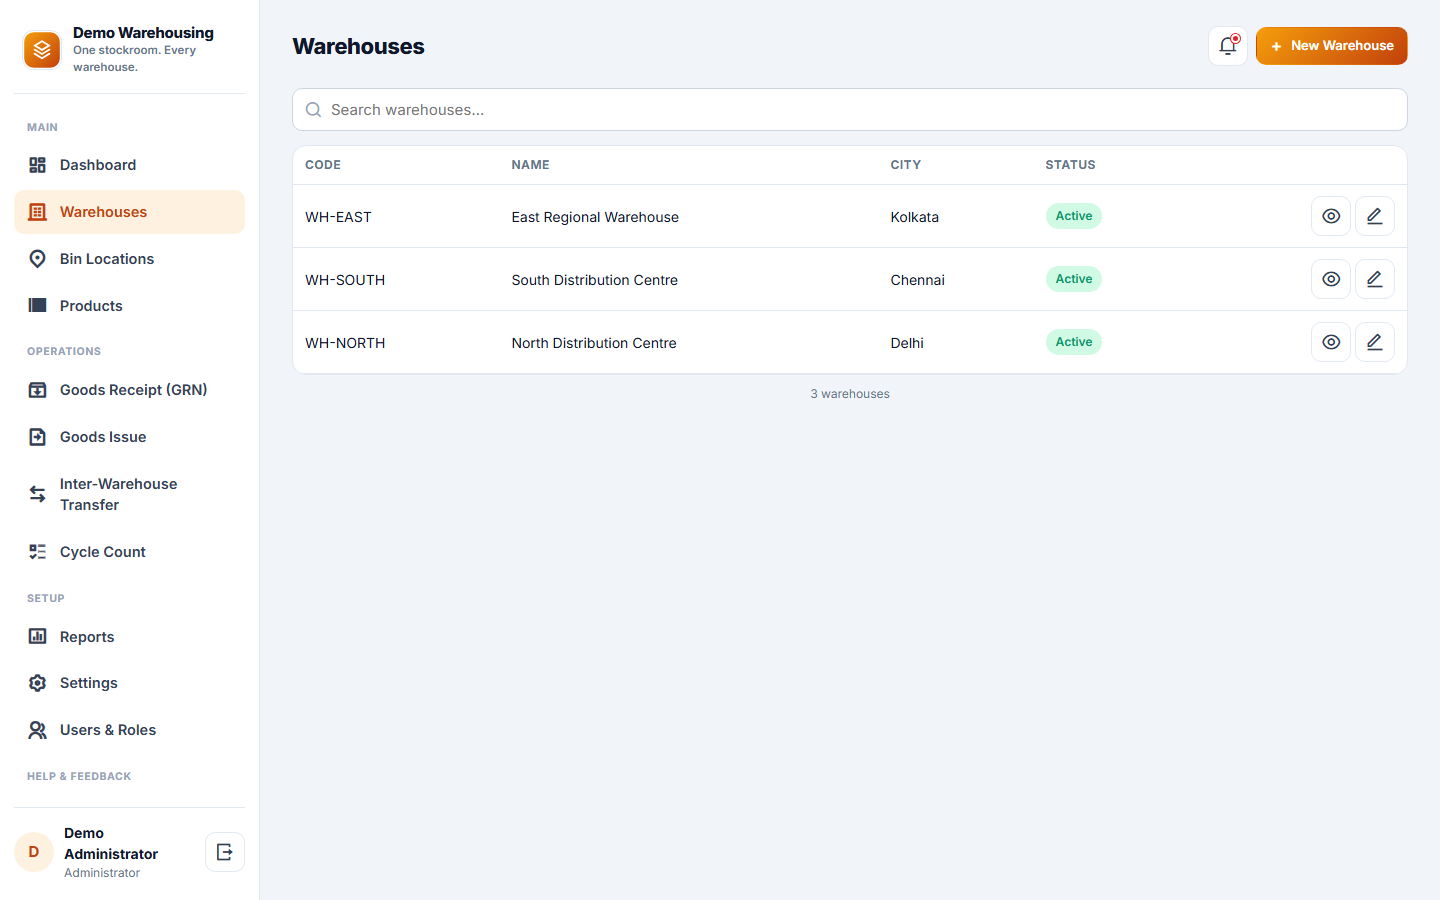Screen dimensions: 1440x900
Task: Click the Delhi city cell
Action: pyautogui.click(x=907, y=343)
